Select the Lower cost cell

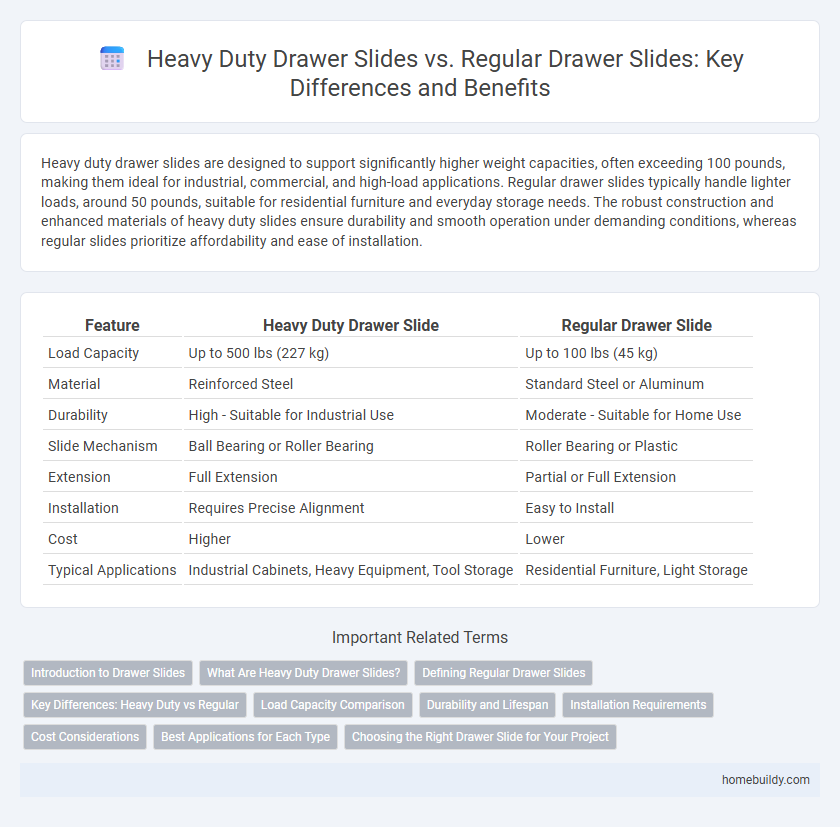pyautogui.click(x=636, y=539)
